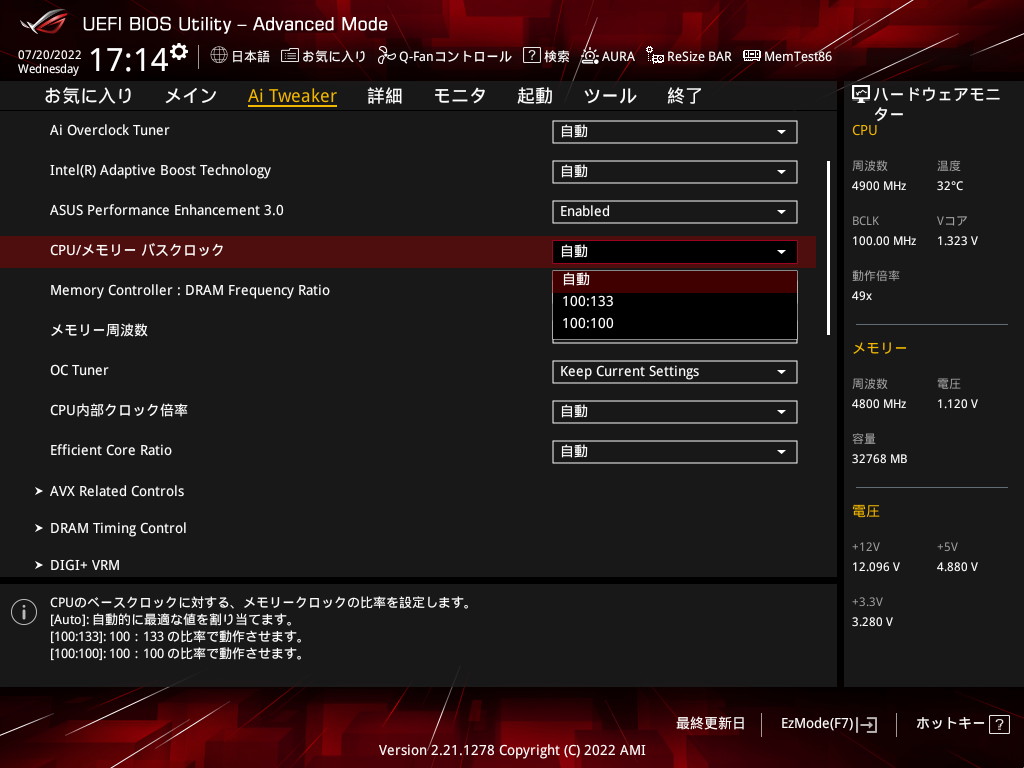Click +12V 12.096 V reading
Image resolution: width=1024 pixels, height=768 pixels.
tap(876, 567)
